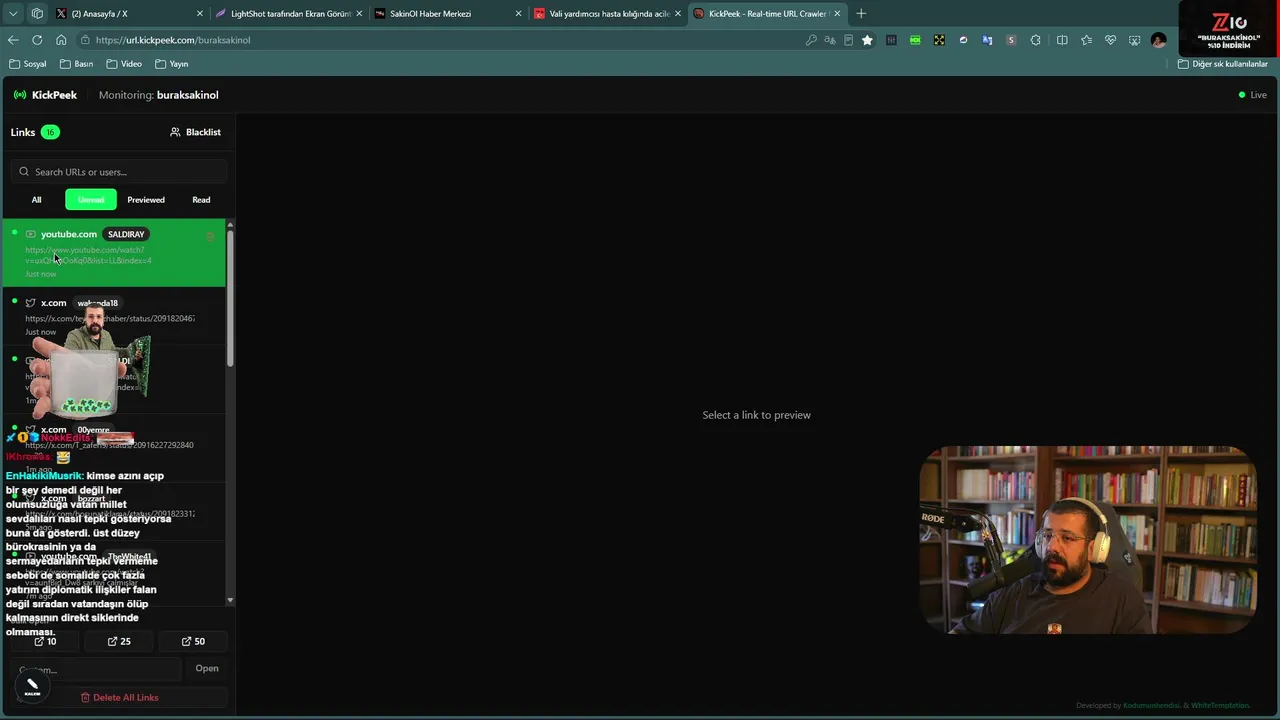1280x720 pixels.
Task: Delete the SALDIRAY youtube link via trash icon
Action: [210, 237]
